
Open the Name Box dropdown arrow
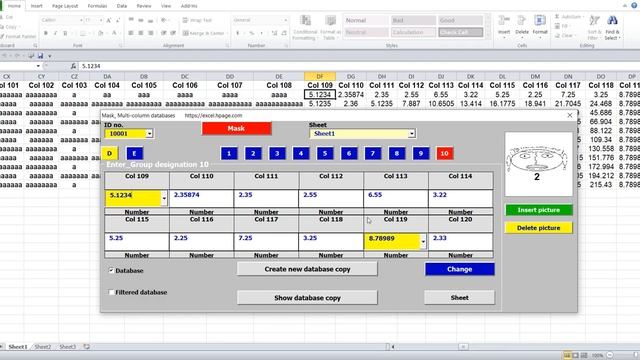pos(38,66)
